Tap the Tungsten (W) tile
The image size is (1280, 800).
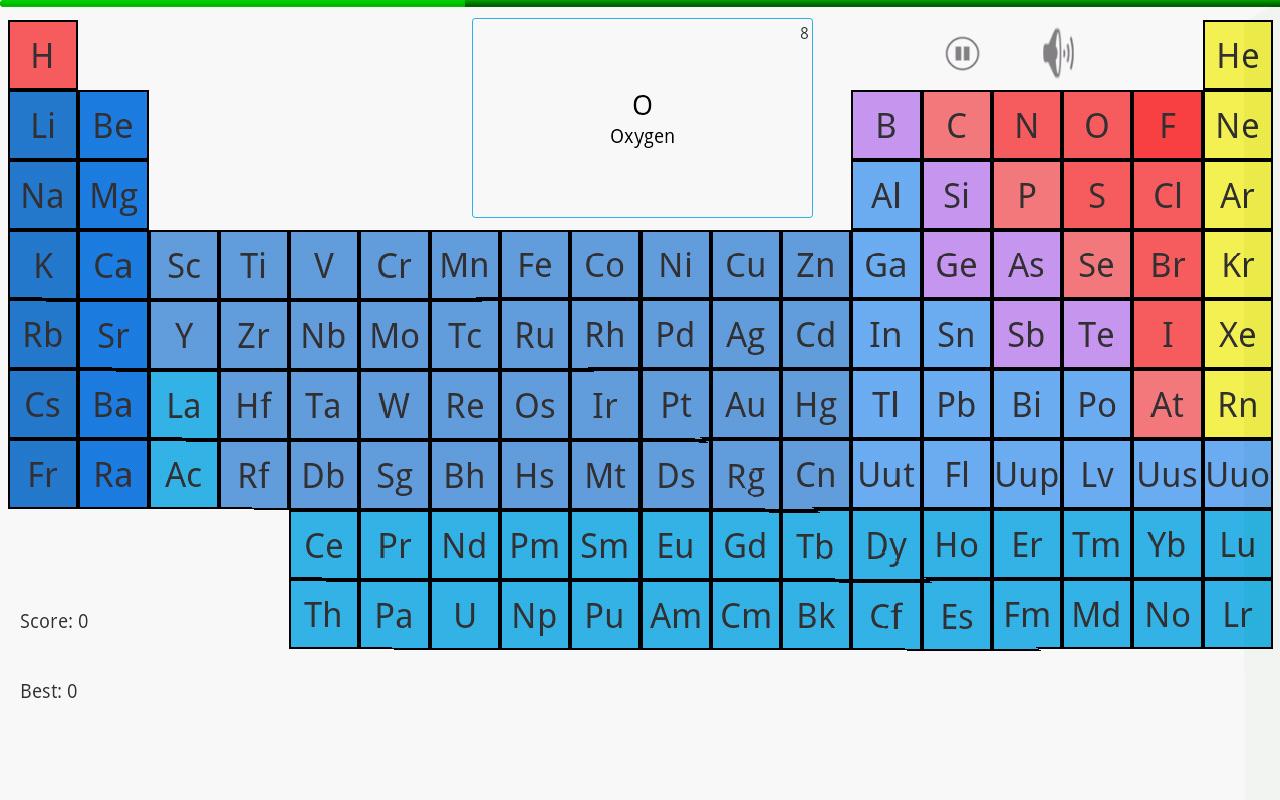[x=394, y=405]
